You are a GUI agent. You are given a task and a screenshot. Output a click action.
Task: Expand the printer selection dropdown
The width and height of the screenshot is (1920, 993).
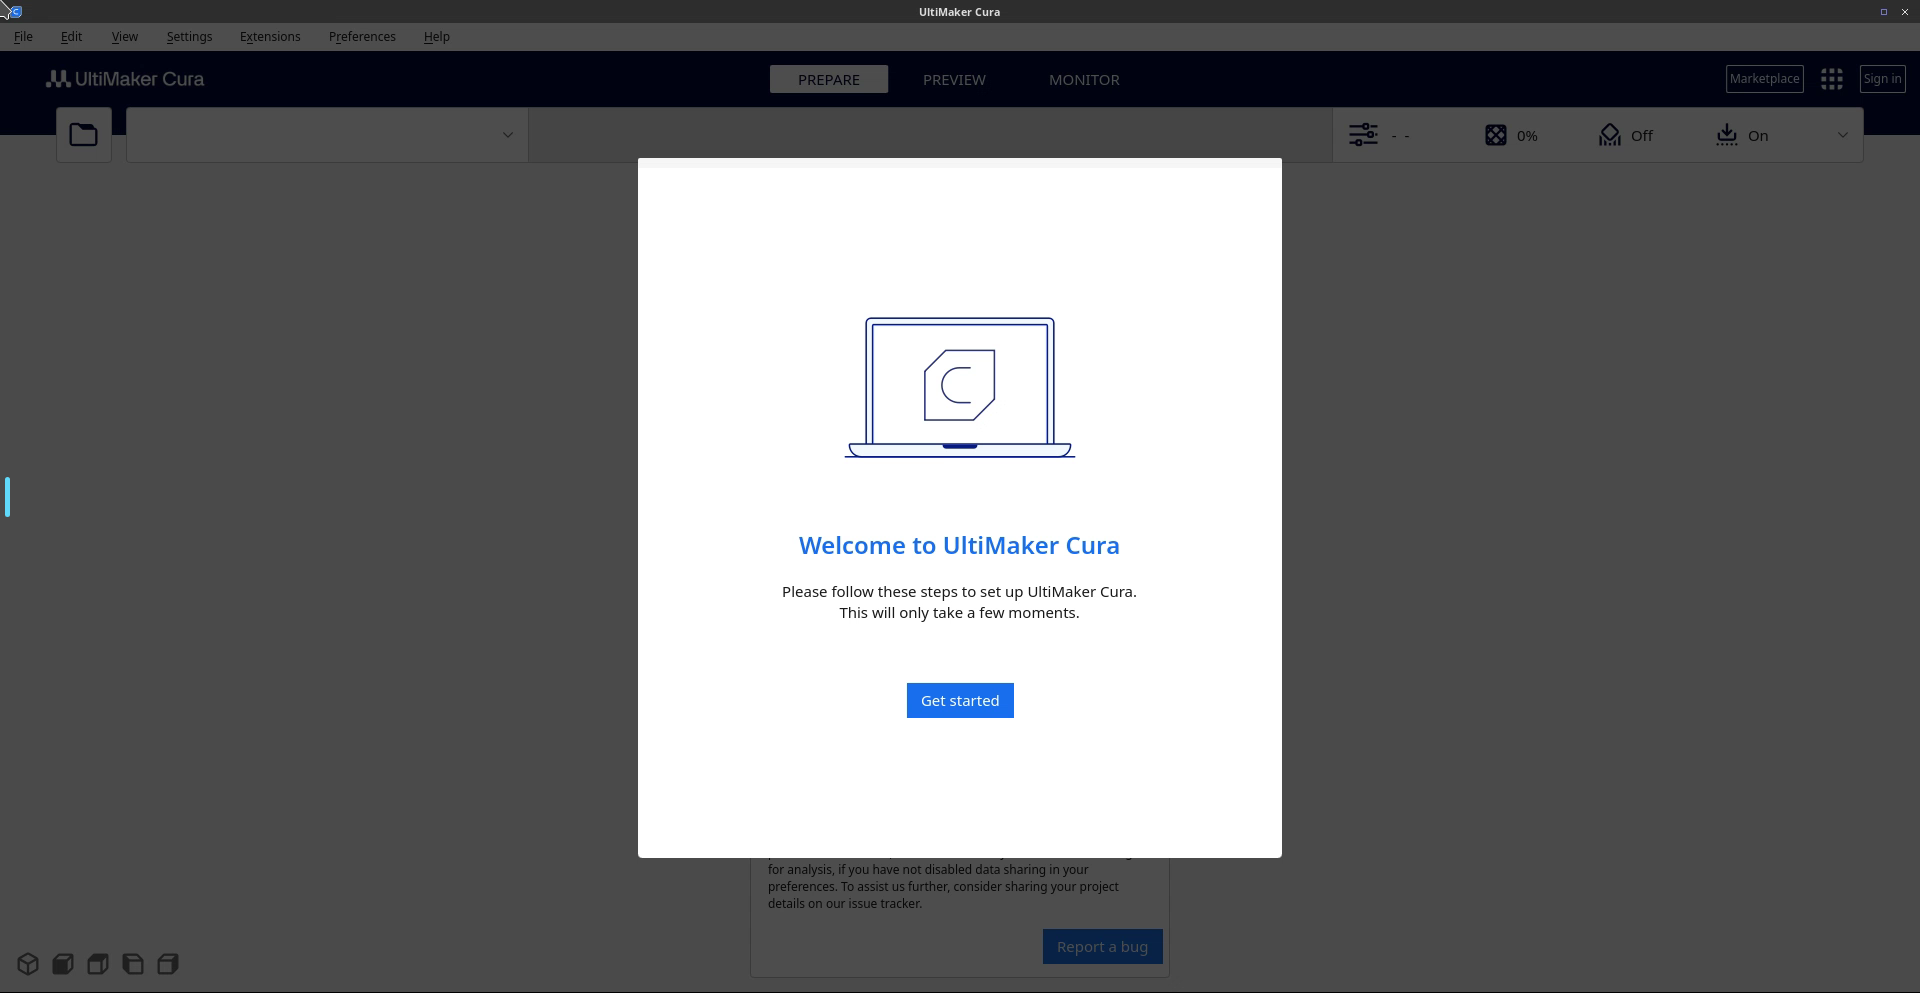tap(507, 135)
